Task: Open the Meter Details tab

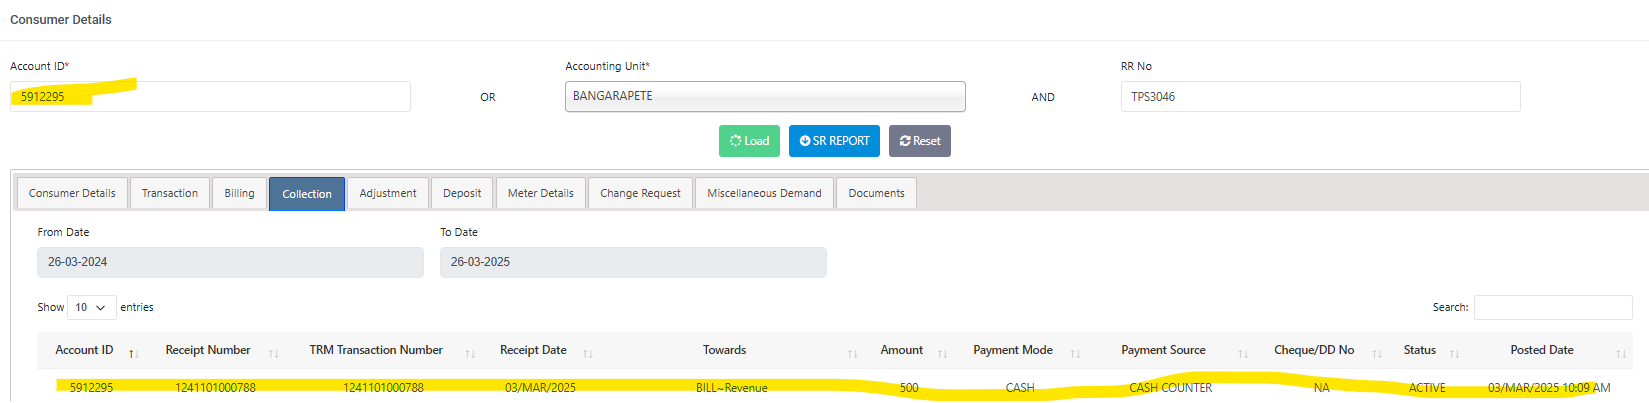Action: [541, 193]
